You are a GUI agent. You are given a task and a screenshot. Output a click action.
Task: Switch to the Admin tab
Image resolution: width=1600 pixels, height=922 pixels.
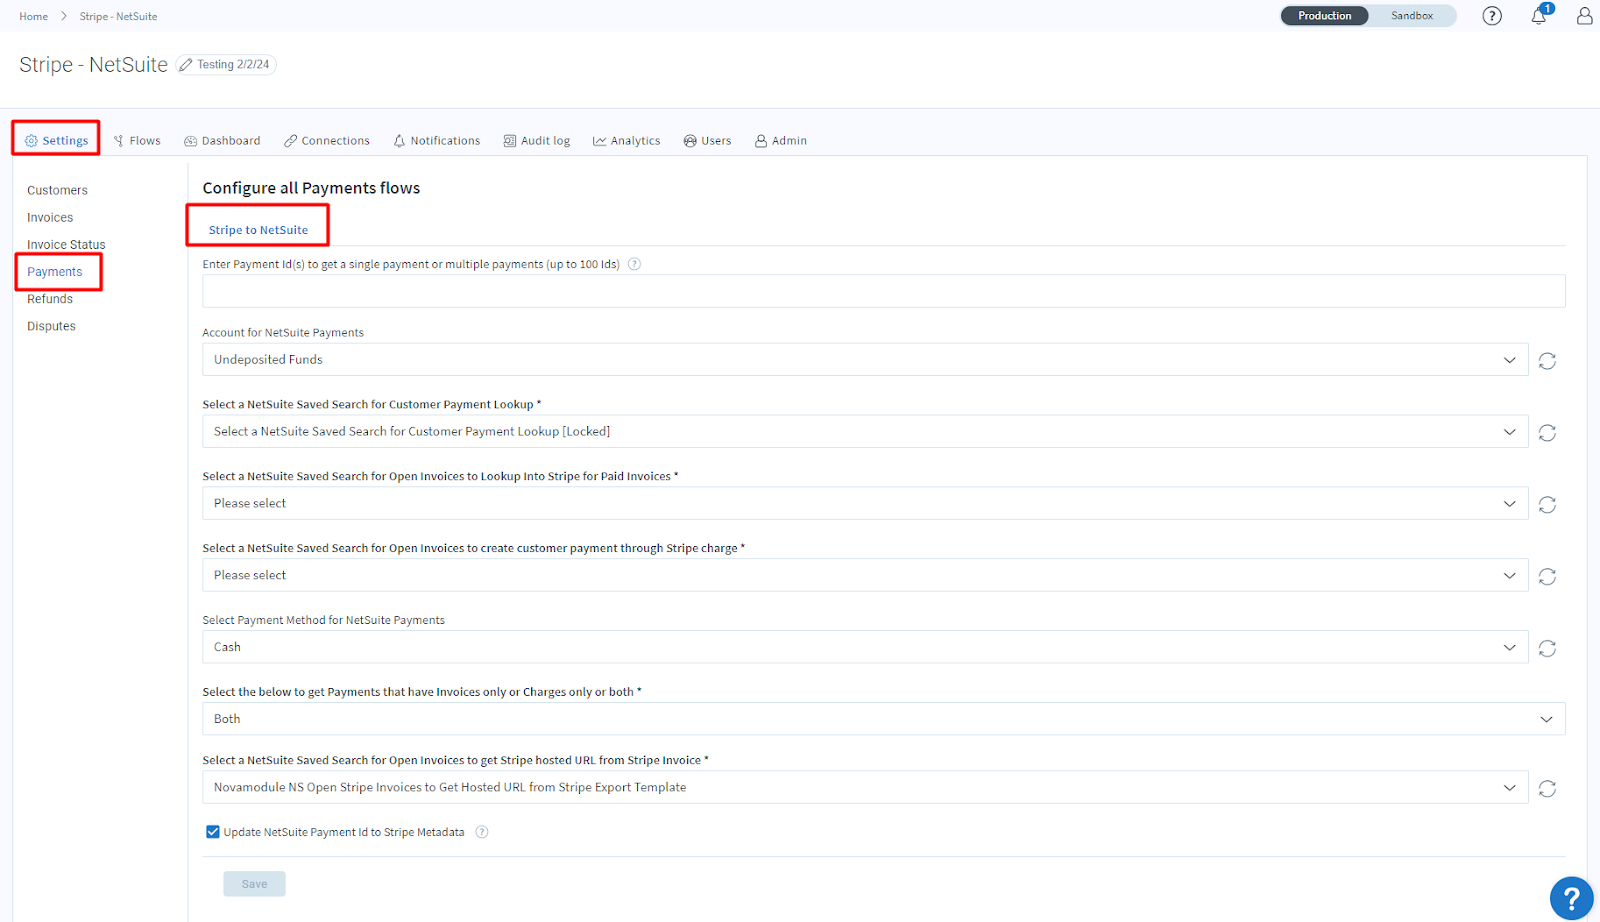click(x=781, y=141)
